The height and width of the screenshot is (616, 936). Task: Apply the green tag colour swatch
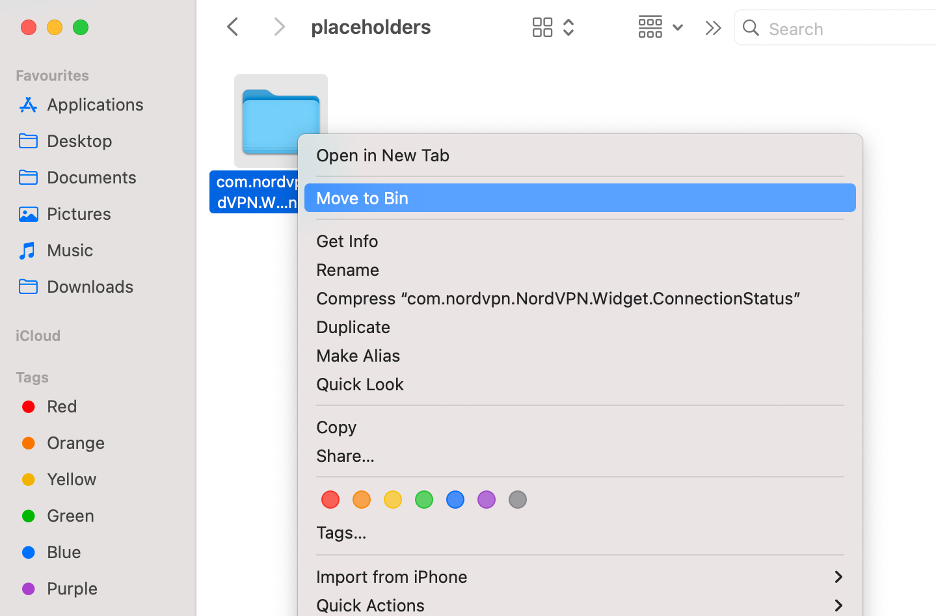tap(424, 499)
